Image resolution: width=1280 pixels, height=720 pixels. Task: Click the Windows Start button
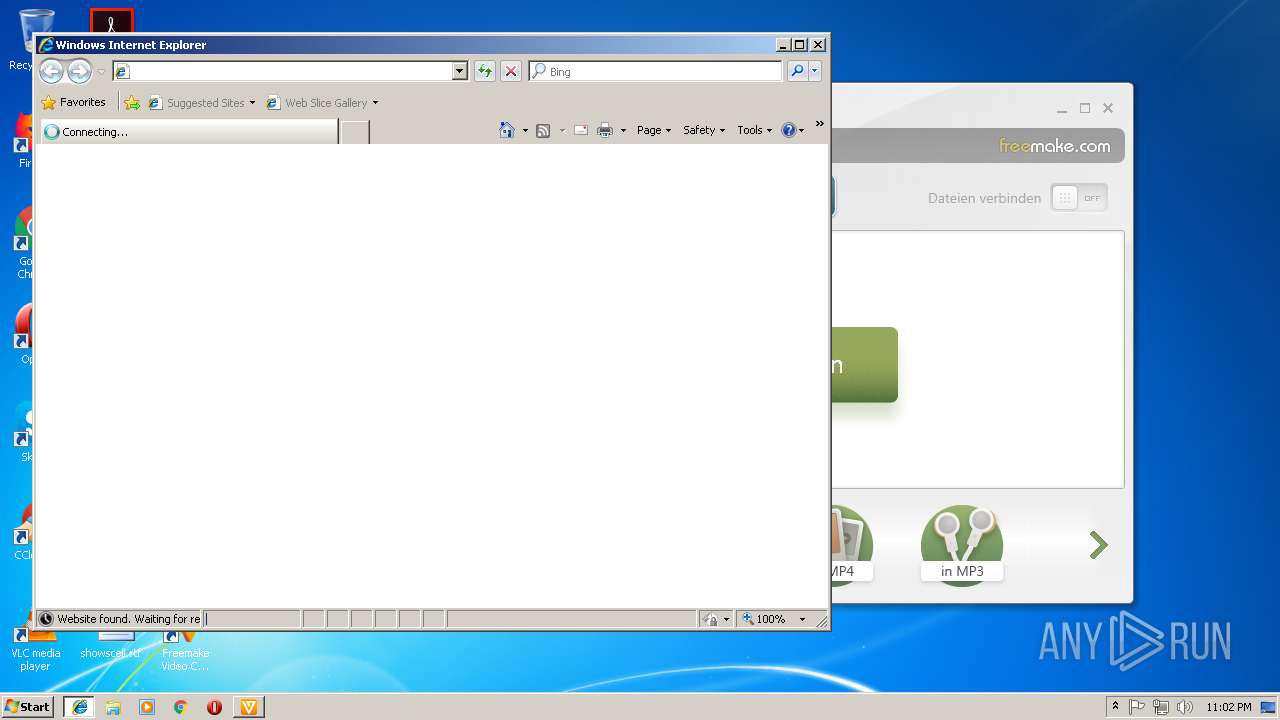(x=28, y=706)
